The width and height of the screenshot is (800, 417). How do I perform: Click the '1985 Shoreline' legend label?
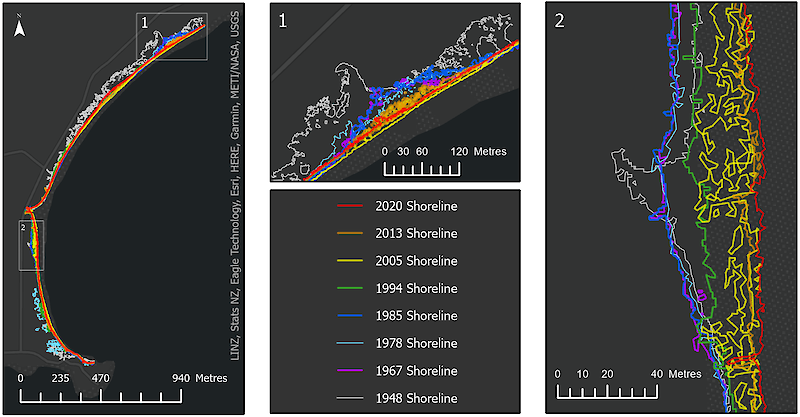416,316
